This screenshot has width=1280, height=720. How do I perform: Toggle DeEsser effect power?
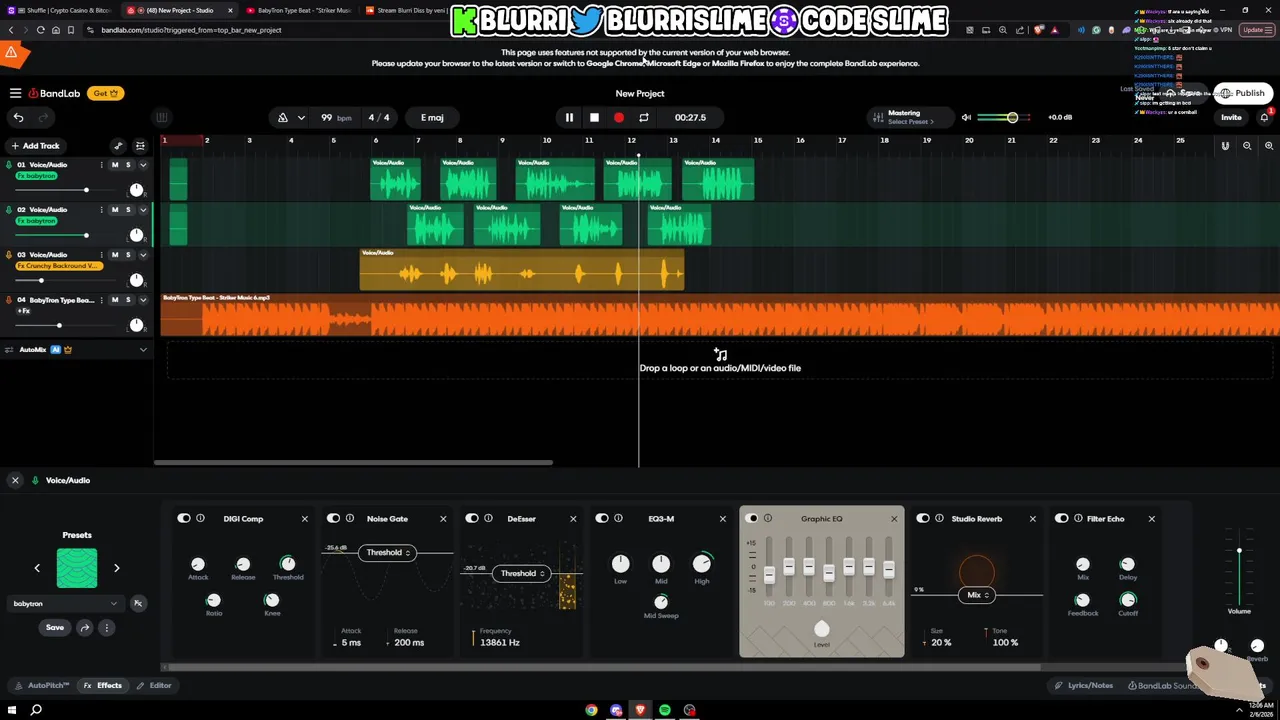472,518
